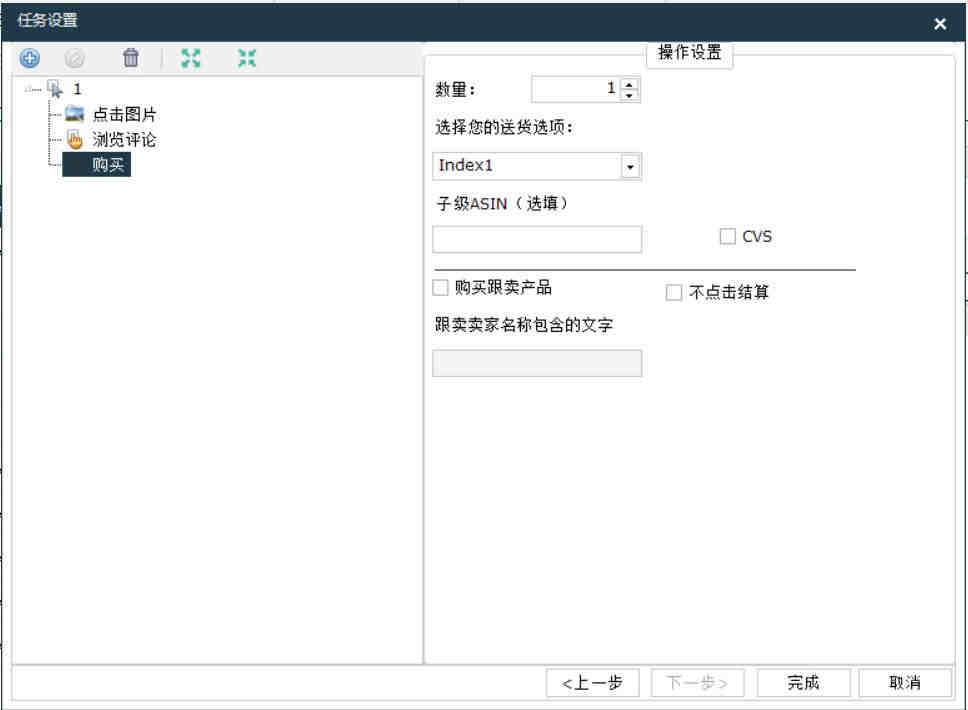Image resolution: width=968 pixels, height=710 pixels.
Task: Increase quantity with the up spinner arrow
Action: (629, 84)
